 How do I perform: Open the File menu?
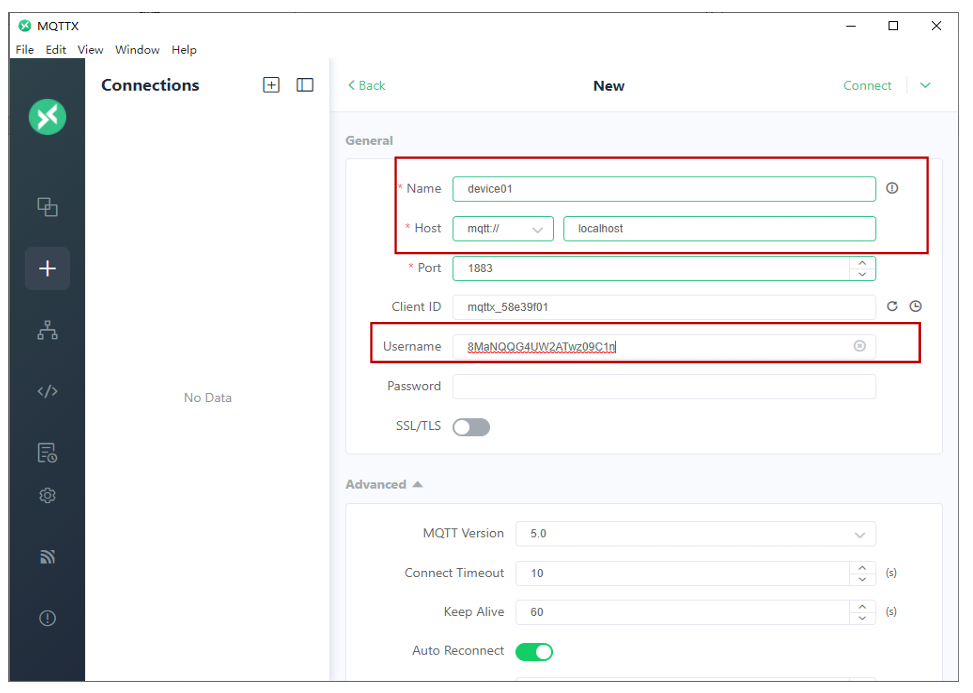[25, 50]
